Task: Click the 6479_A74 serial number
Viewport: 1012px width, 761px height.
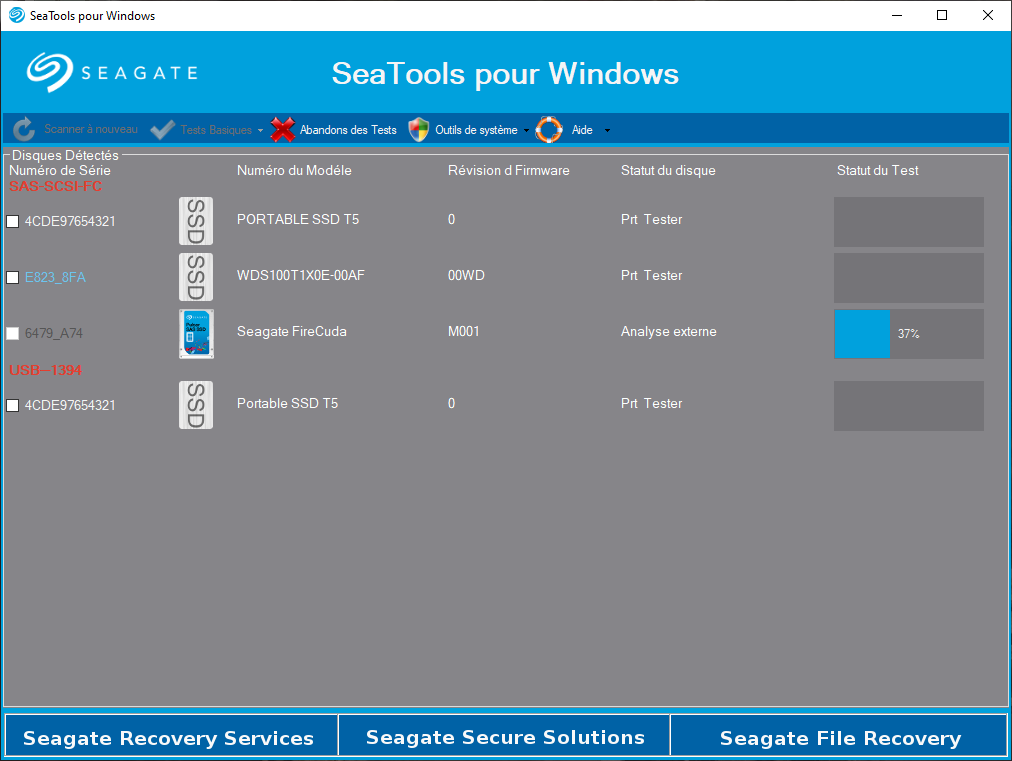Action: (x=54, y=334)
